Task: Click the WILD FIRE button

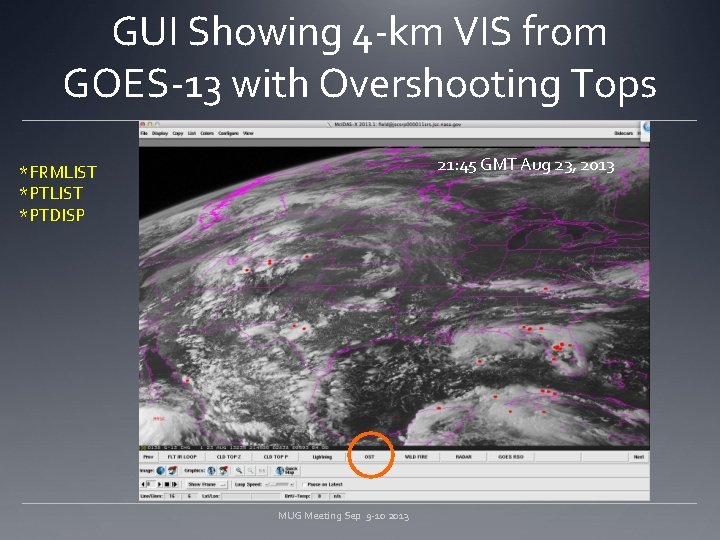Action: (416, 457)
